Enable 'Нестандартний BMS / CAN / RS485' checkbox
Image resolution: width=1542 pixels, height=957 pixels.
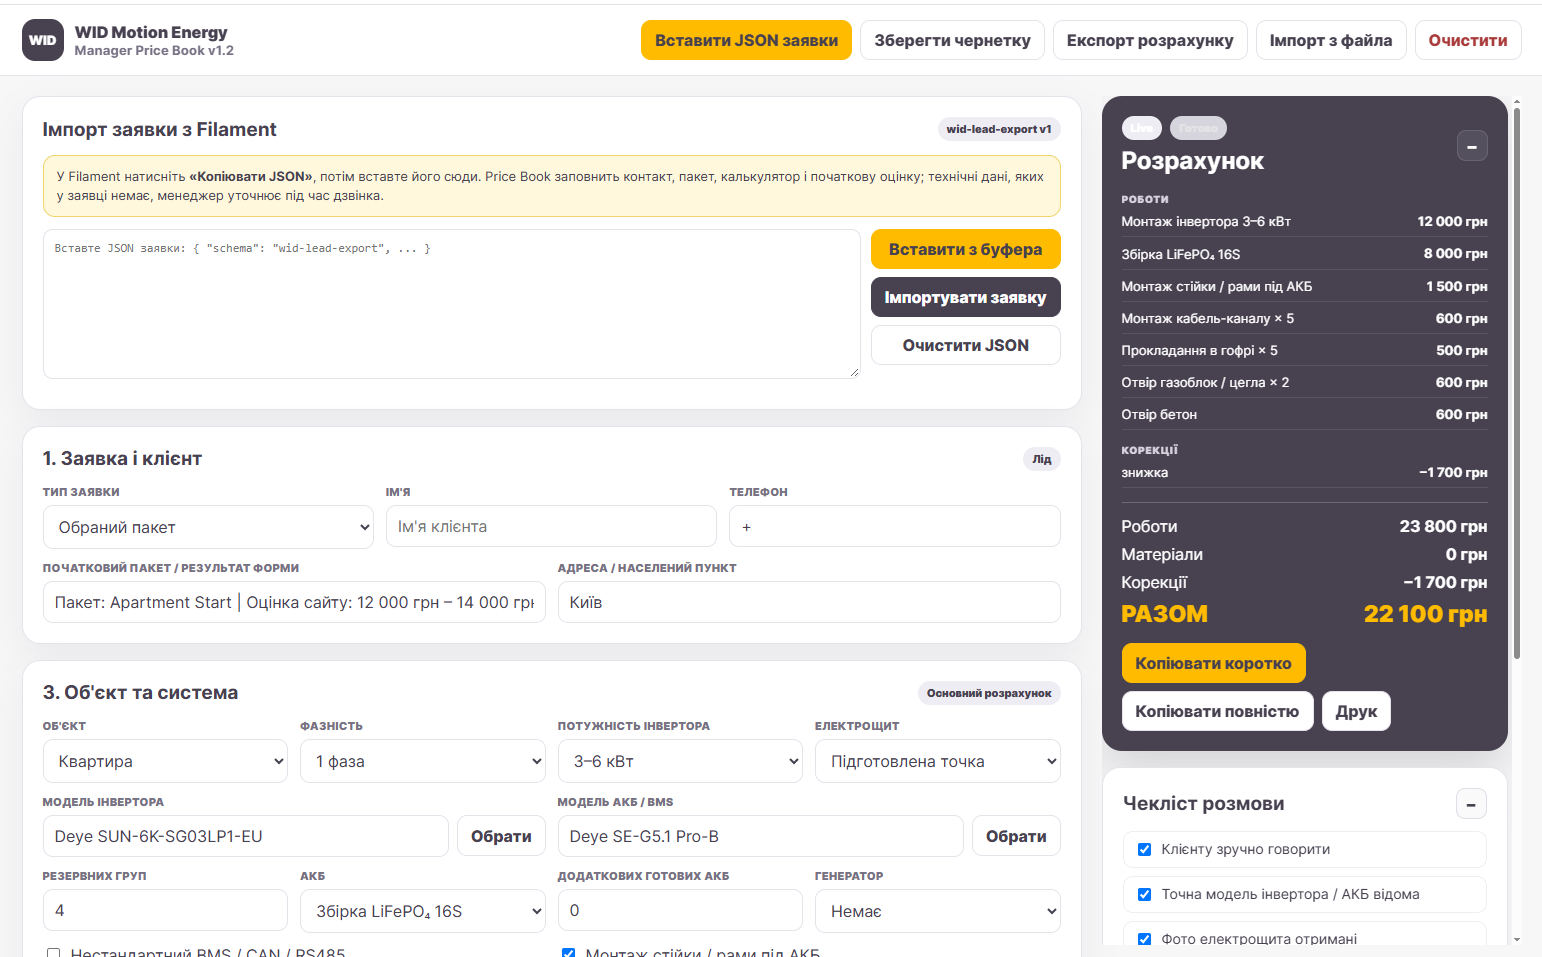click(54, 953)
